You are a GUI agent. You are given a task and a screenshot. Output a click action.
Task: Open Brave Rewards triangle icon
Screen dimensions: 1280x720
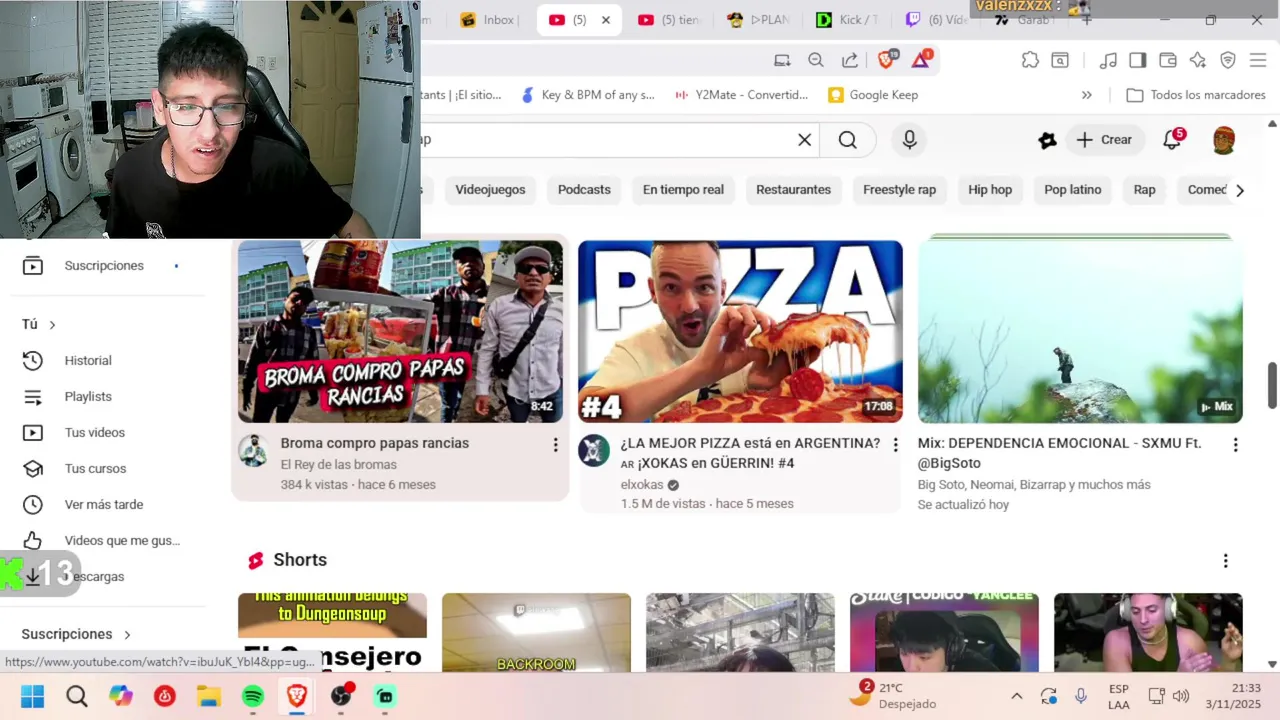tap(921, 60)
